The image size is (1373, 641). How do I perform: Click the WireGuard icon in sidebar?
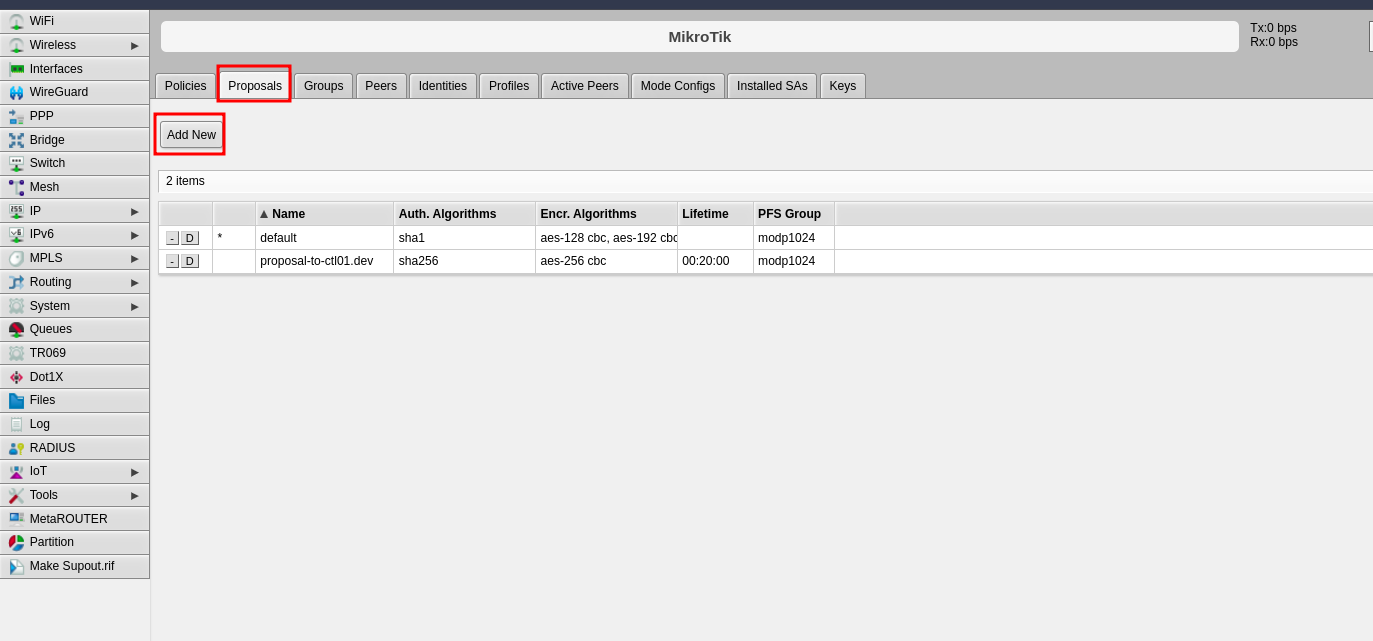[x=16, y=93]
